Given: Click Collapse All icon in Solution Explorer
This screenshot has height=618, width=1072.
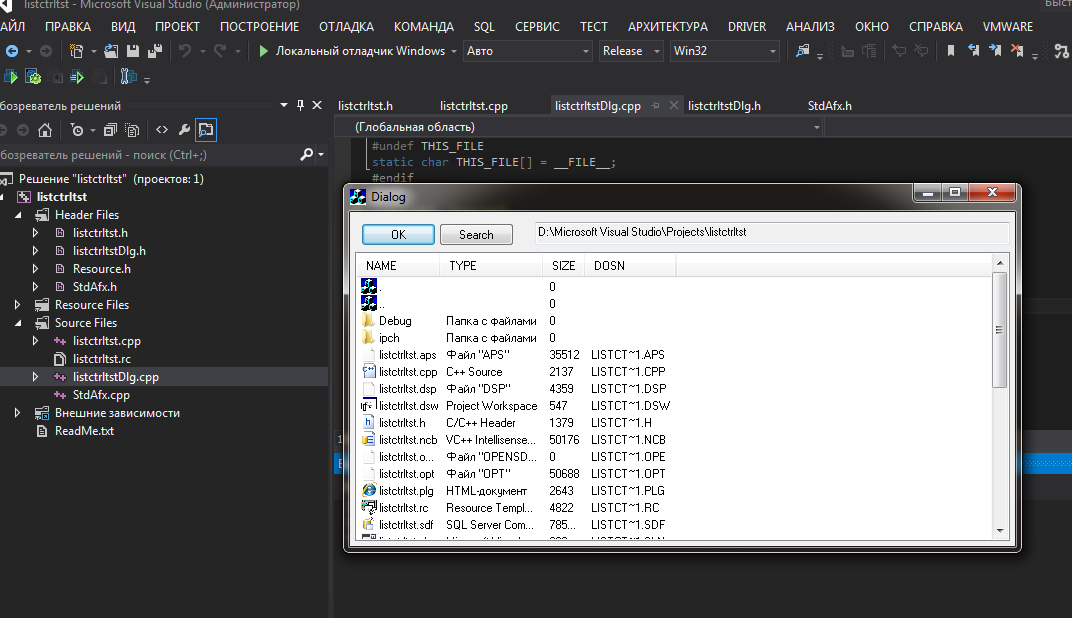Looking at the screenshot, I should tap(110, 130).
